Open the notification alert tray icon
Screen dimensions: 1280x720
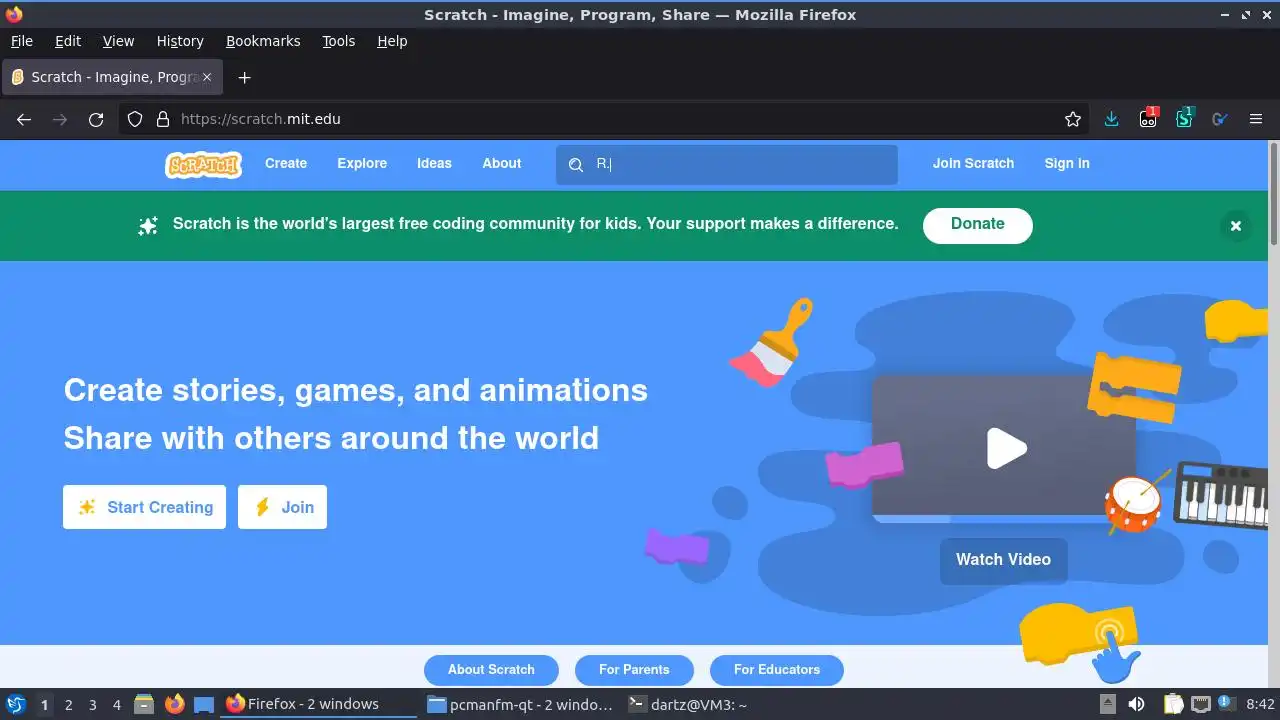coord(1224,703)
